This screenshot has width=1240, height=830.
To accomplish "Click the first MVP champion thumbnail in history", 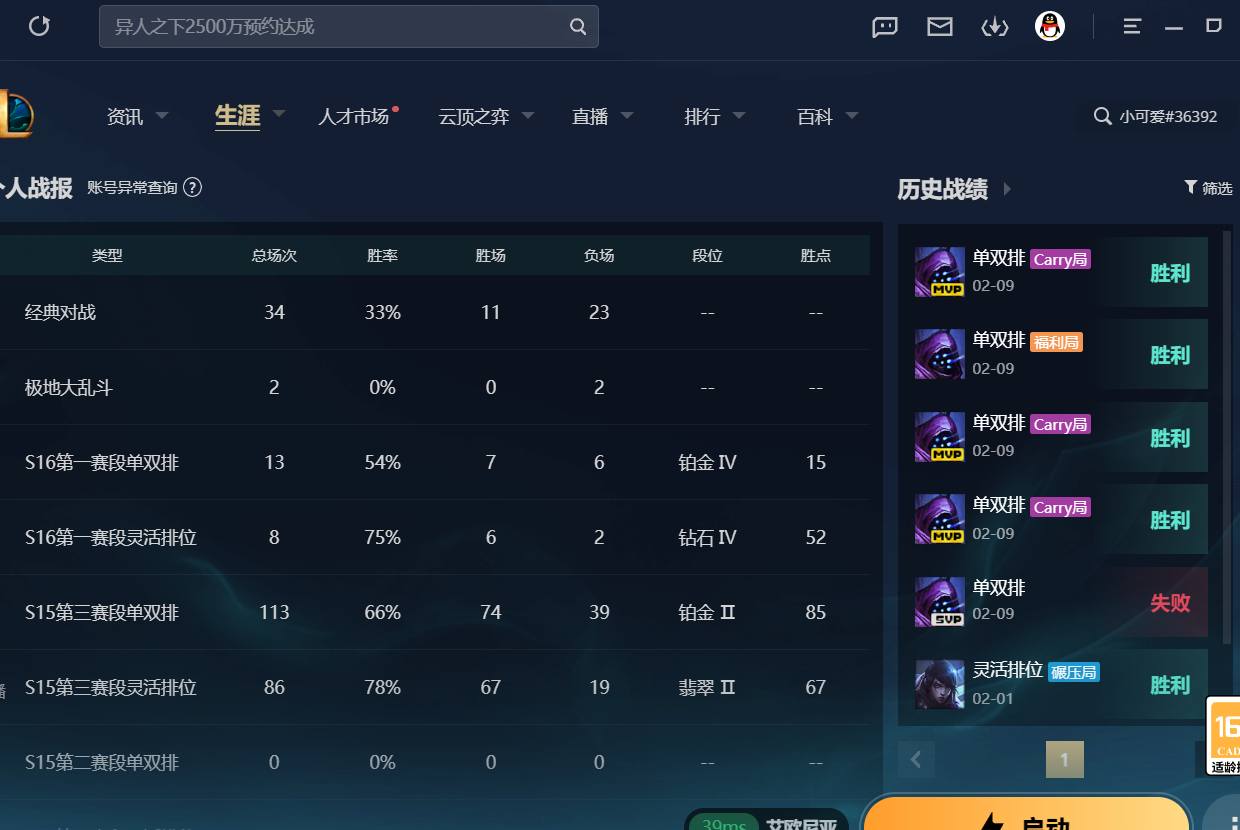I will click(938, 271).
